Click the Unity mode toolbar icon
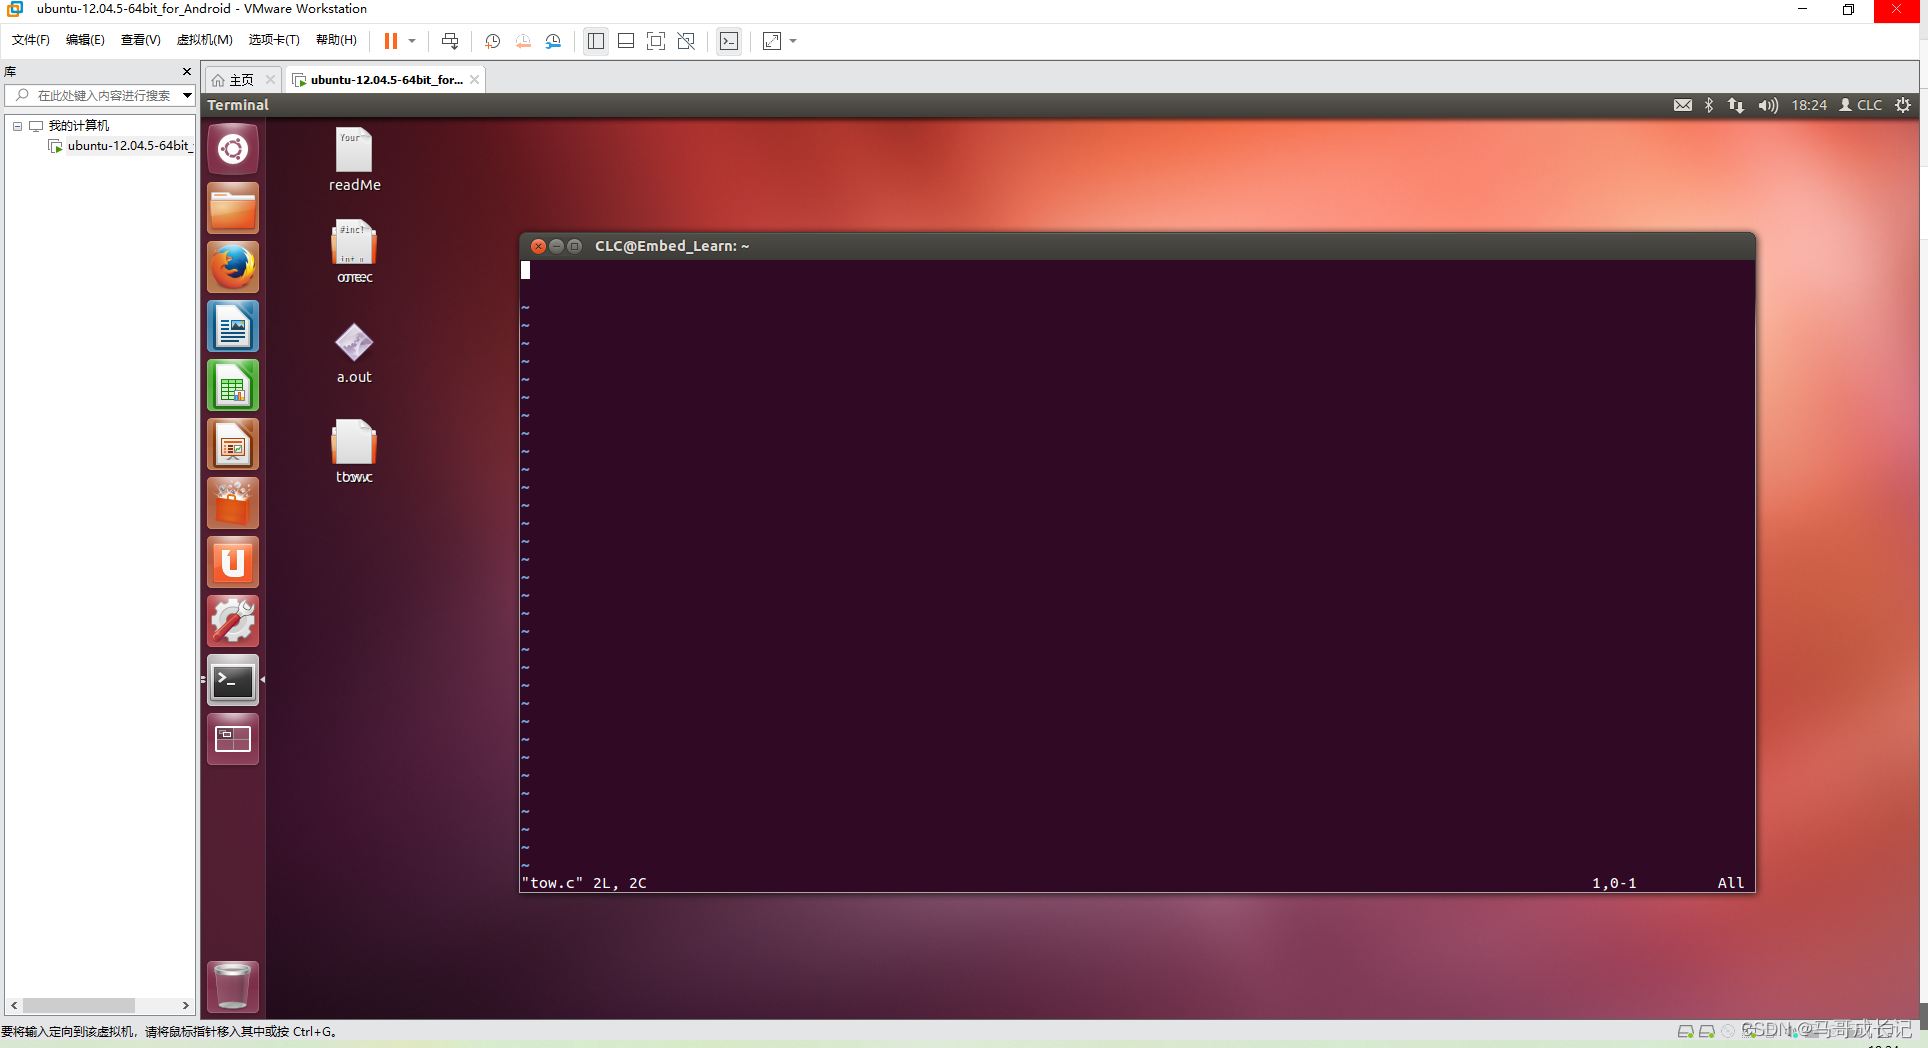1928x1048 pixels. [686, 41]
